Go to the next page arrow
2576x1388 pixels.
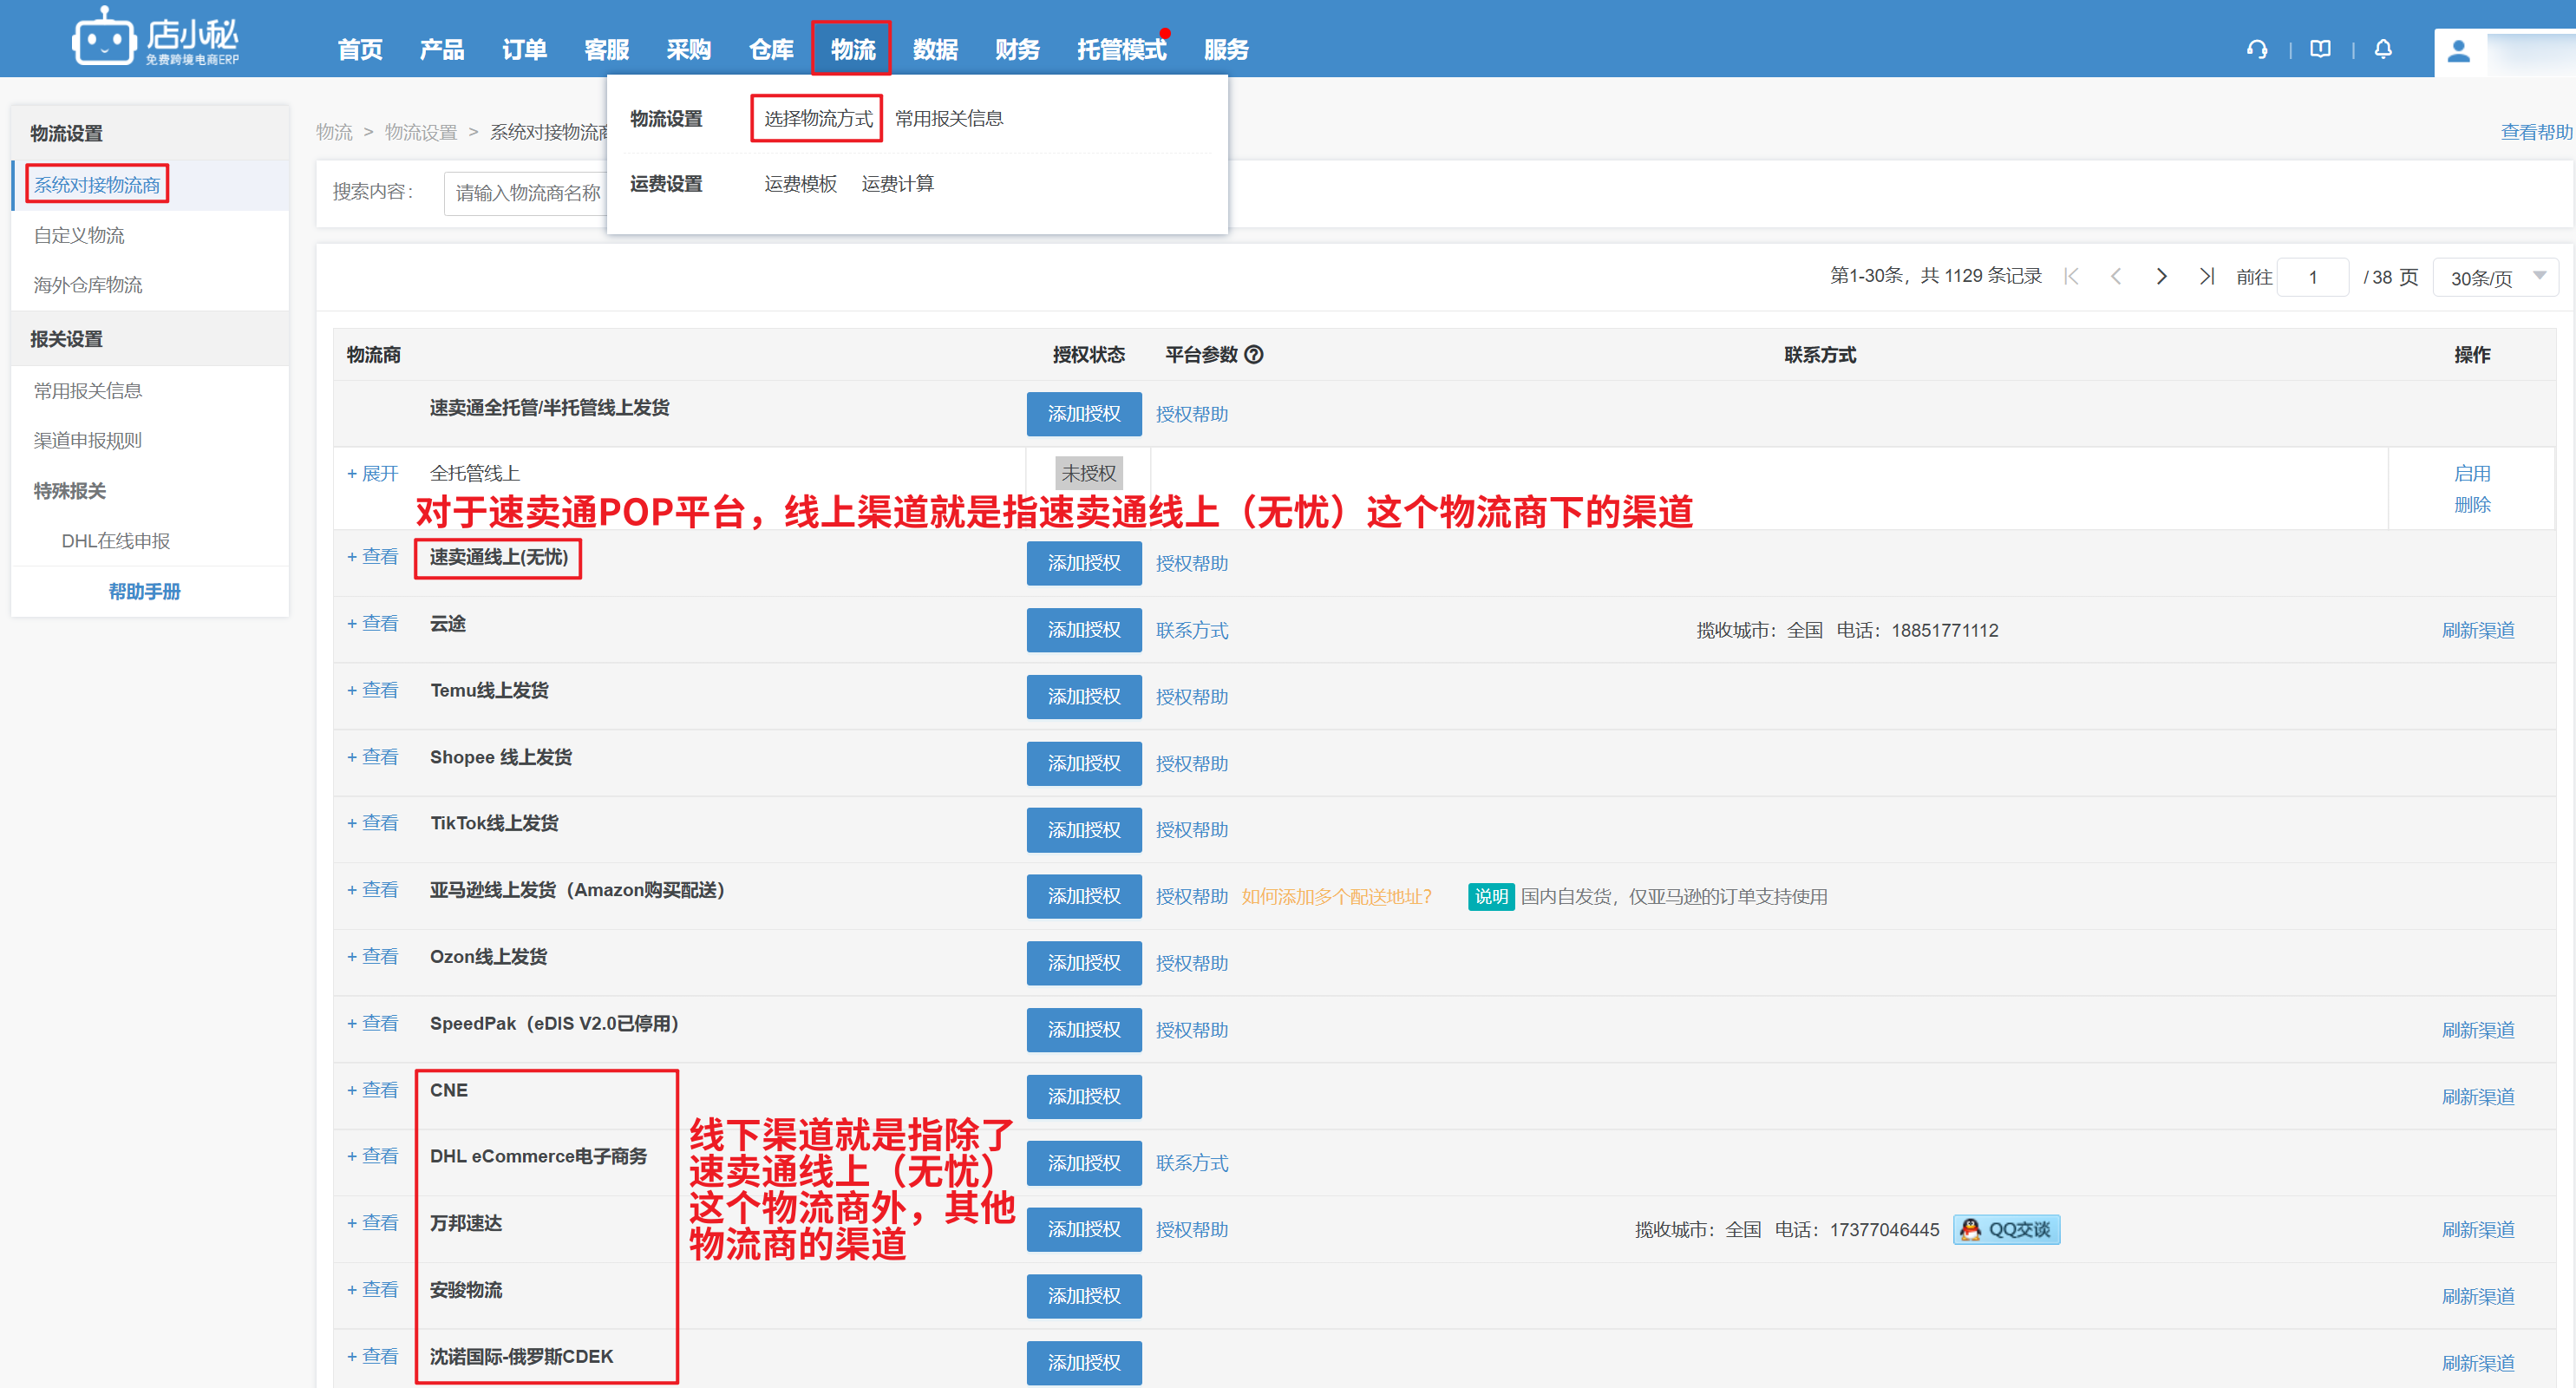point(2161,277)
